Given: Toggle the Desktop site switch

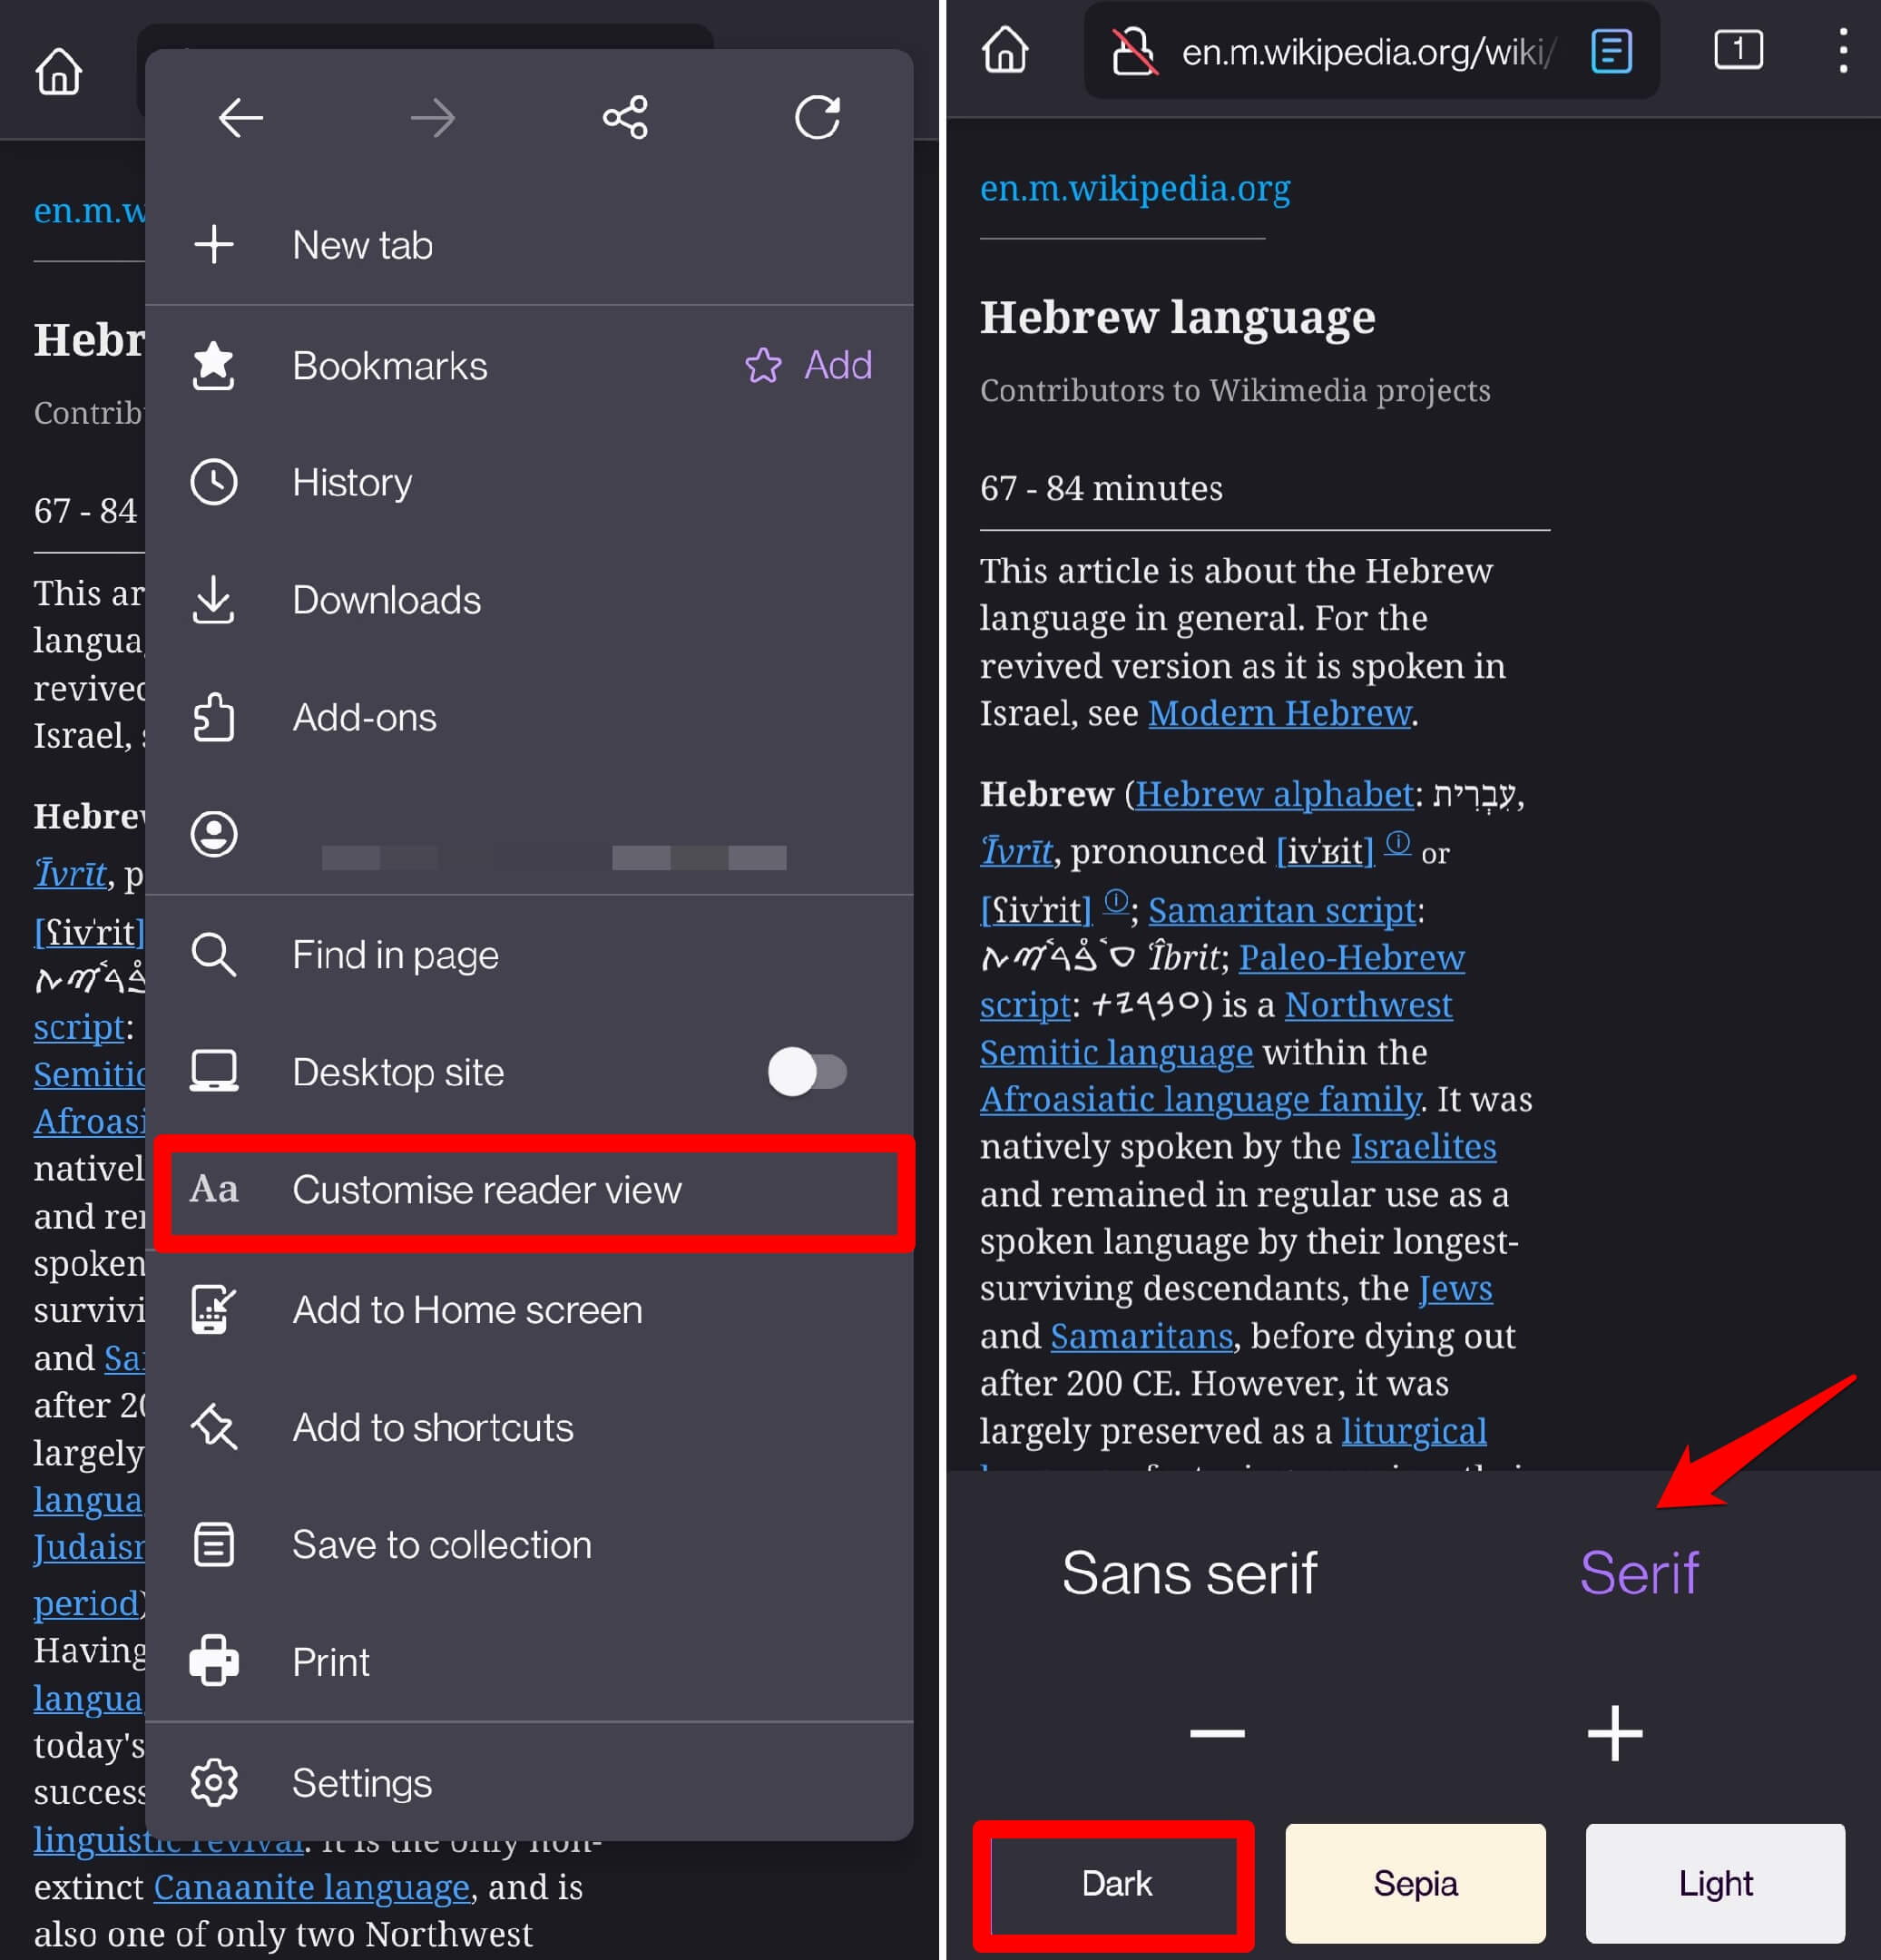Looking at the screenshot, I should pos(808,1071).
